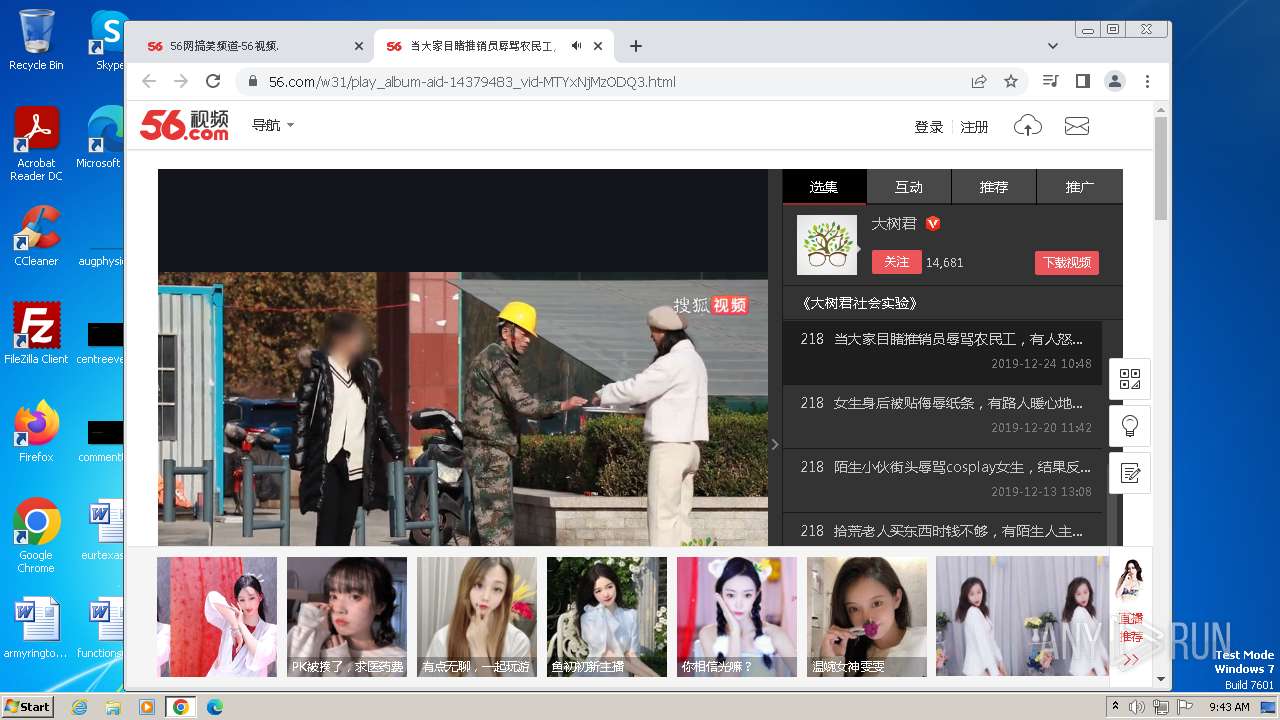The height and width of the screenshot is (720, 1280).
Task: Open the 鱼初初新主播 thumbnail
Action: click(607, 617)
